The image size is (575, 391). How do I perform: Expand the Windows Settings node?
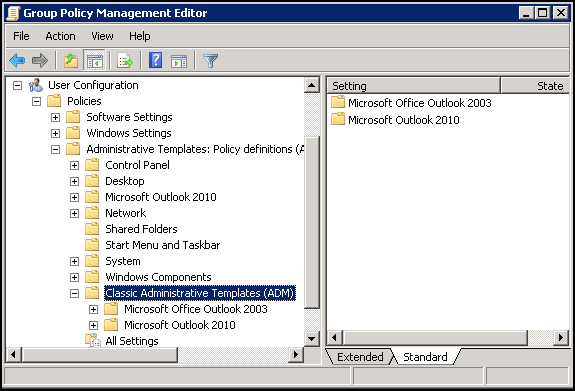[55, 133]
